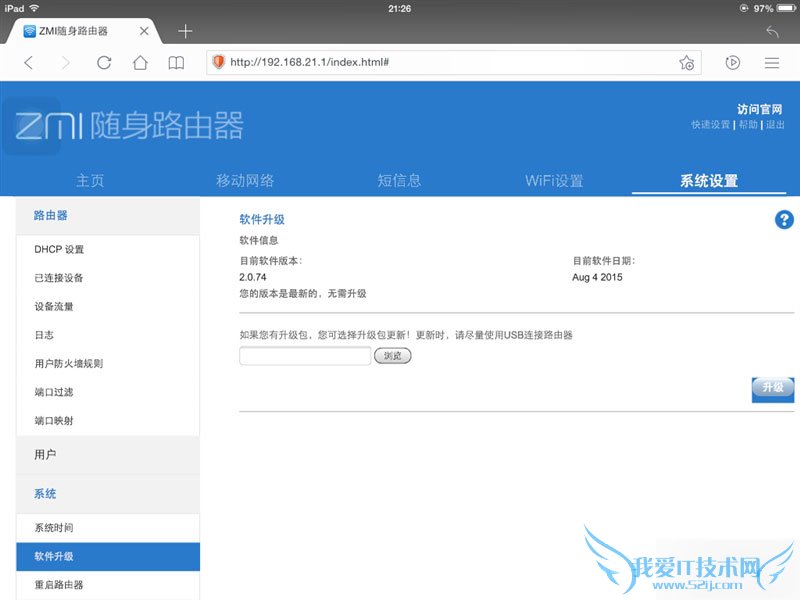Reload the page with the refresh icon
Viewport: 800px width, 600px height.
point(104,62)
